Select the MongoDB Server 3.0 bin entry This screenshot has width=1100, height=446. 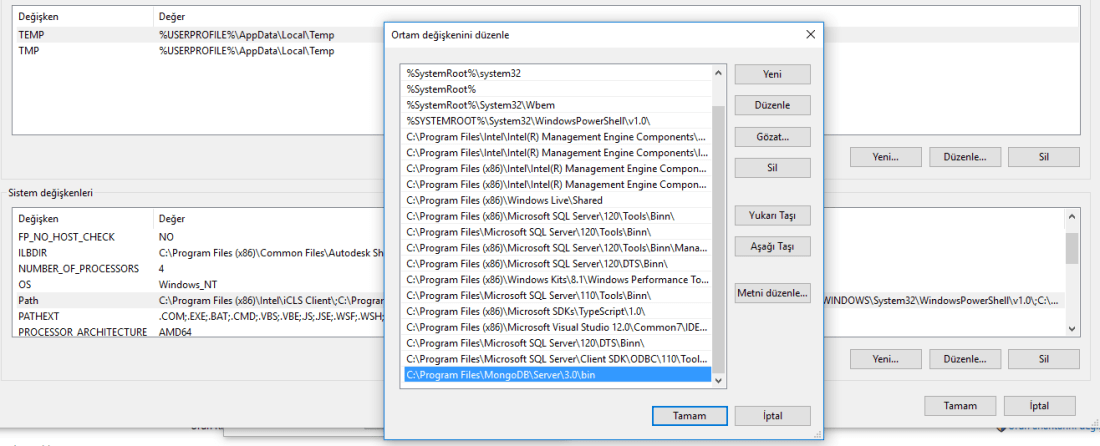pyautogui.click(x=556, y=374)
